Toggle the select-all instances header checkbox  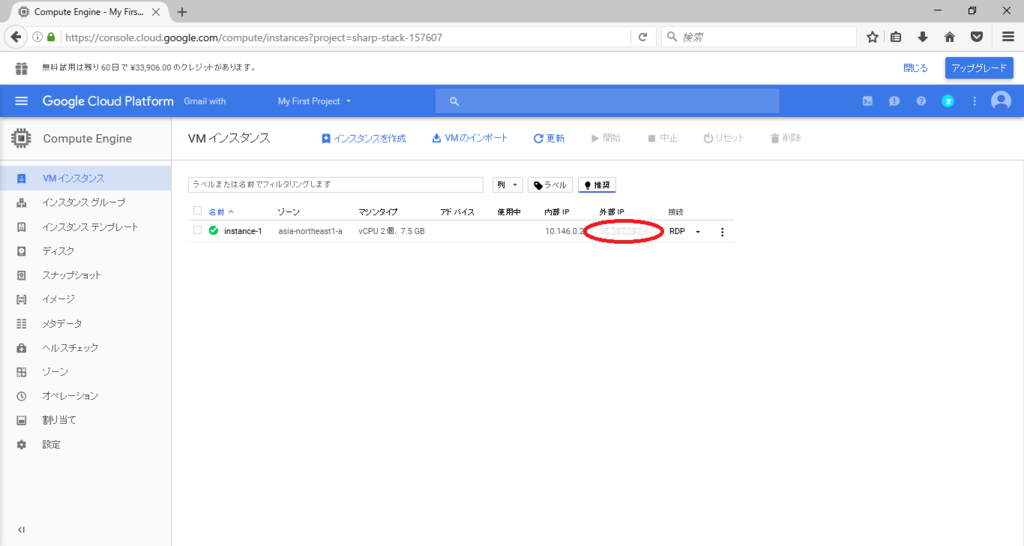197,211
